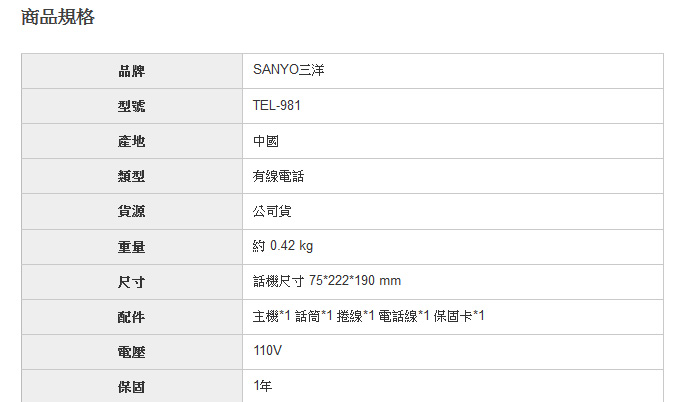
Task: Select the 配件 label cell
Action: pos(132,317)
